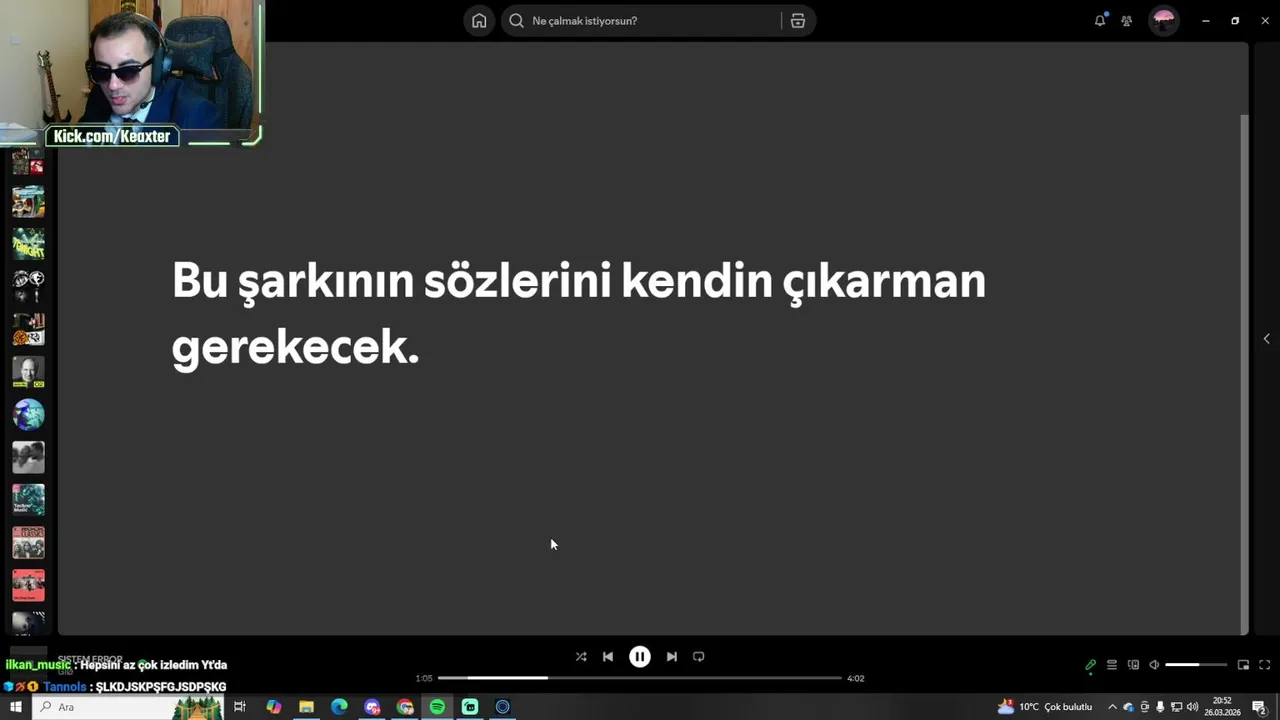Skip to the next track

coord(672,657)
